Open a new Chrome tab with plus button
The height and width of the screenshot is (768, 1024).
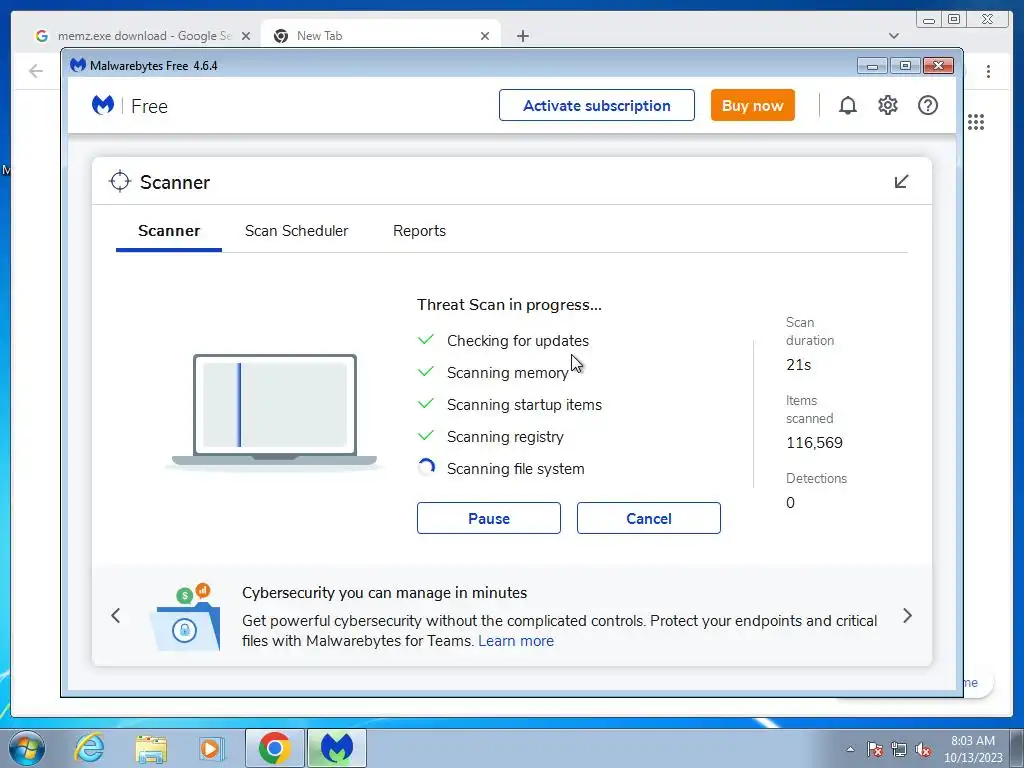(522, 36)
